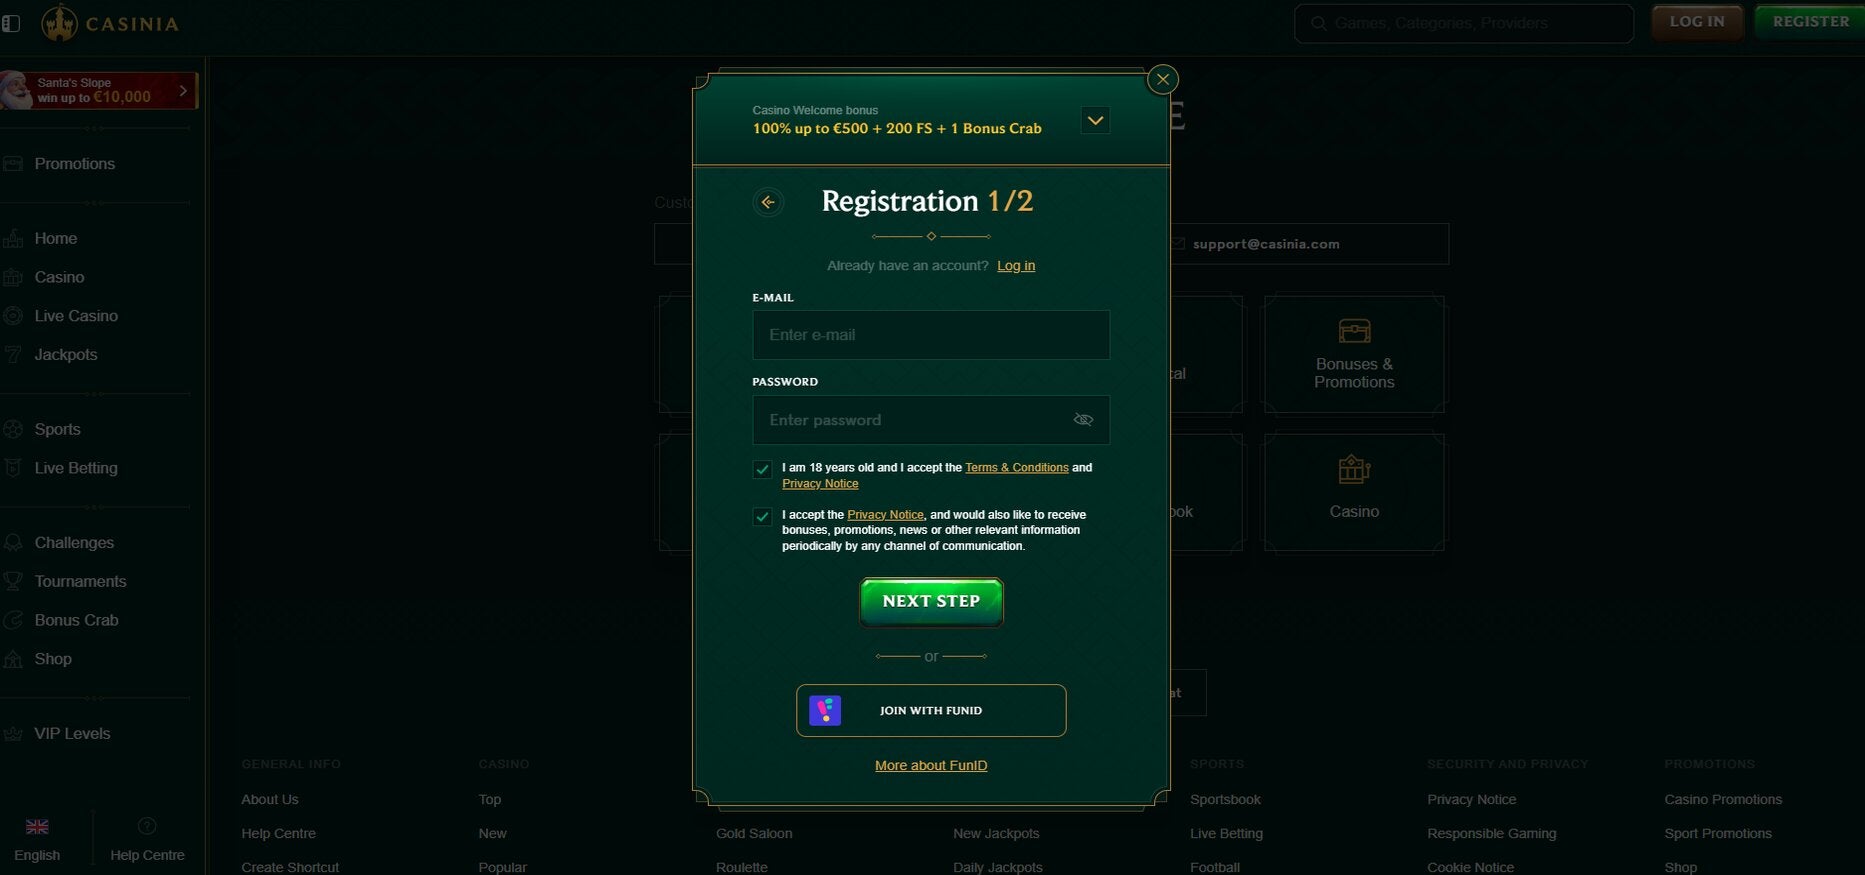
Task: Open the Terms & Conditions link
Action: (1016, 468)
